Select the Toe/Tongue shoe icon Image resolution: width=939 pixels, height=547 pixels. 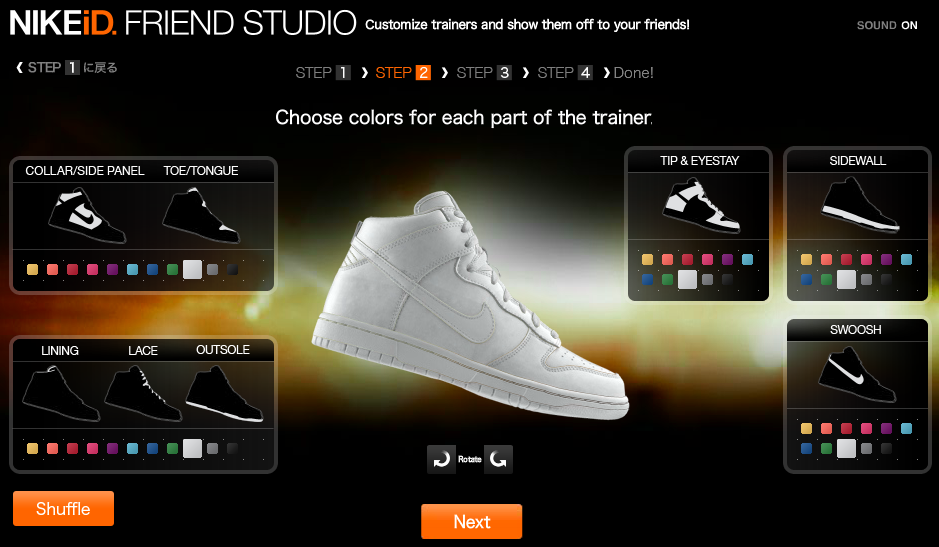click(201, 216)
